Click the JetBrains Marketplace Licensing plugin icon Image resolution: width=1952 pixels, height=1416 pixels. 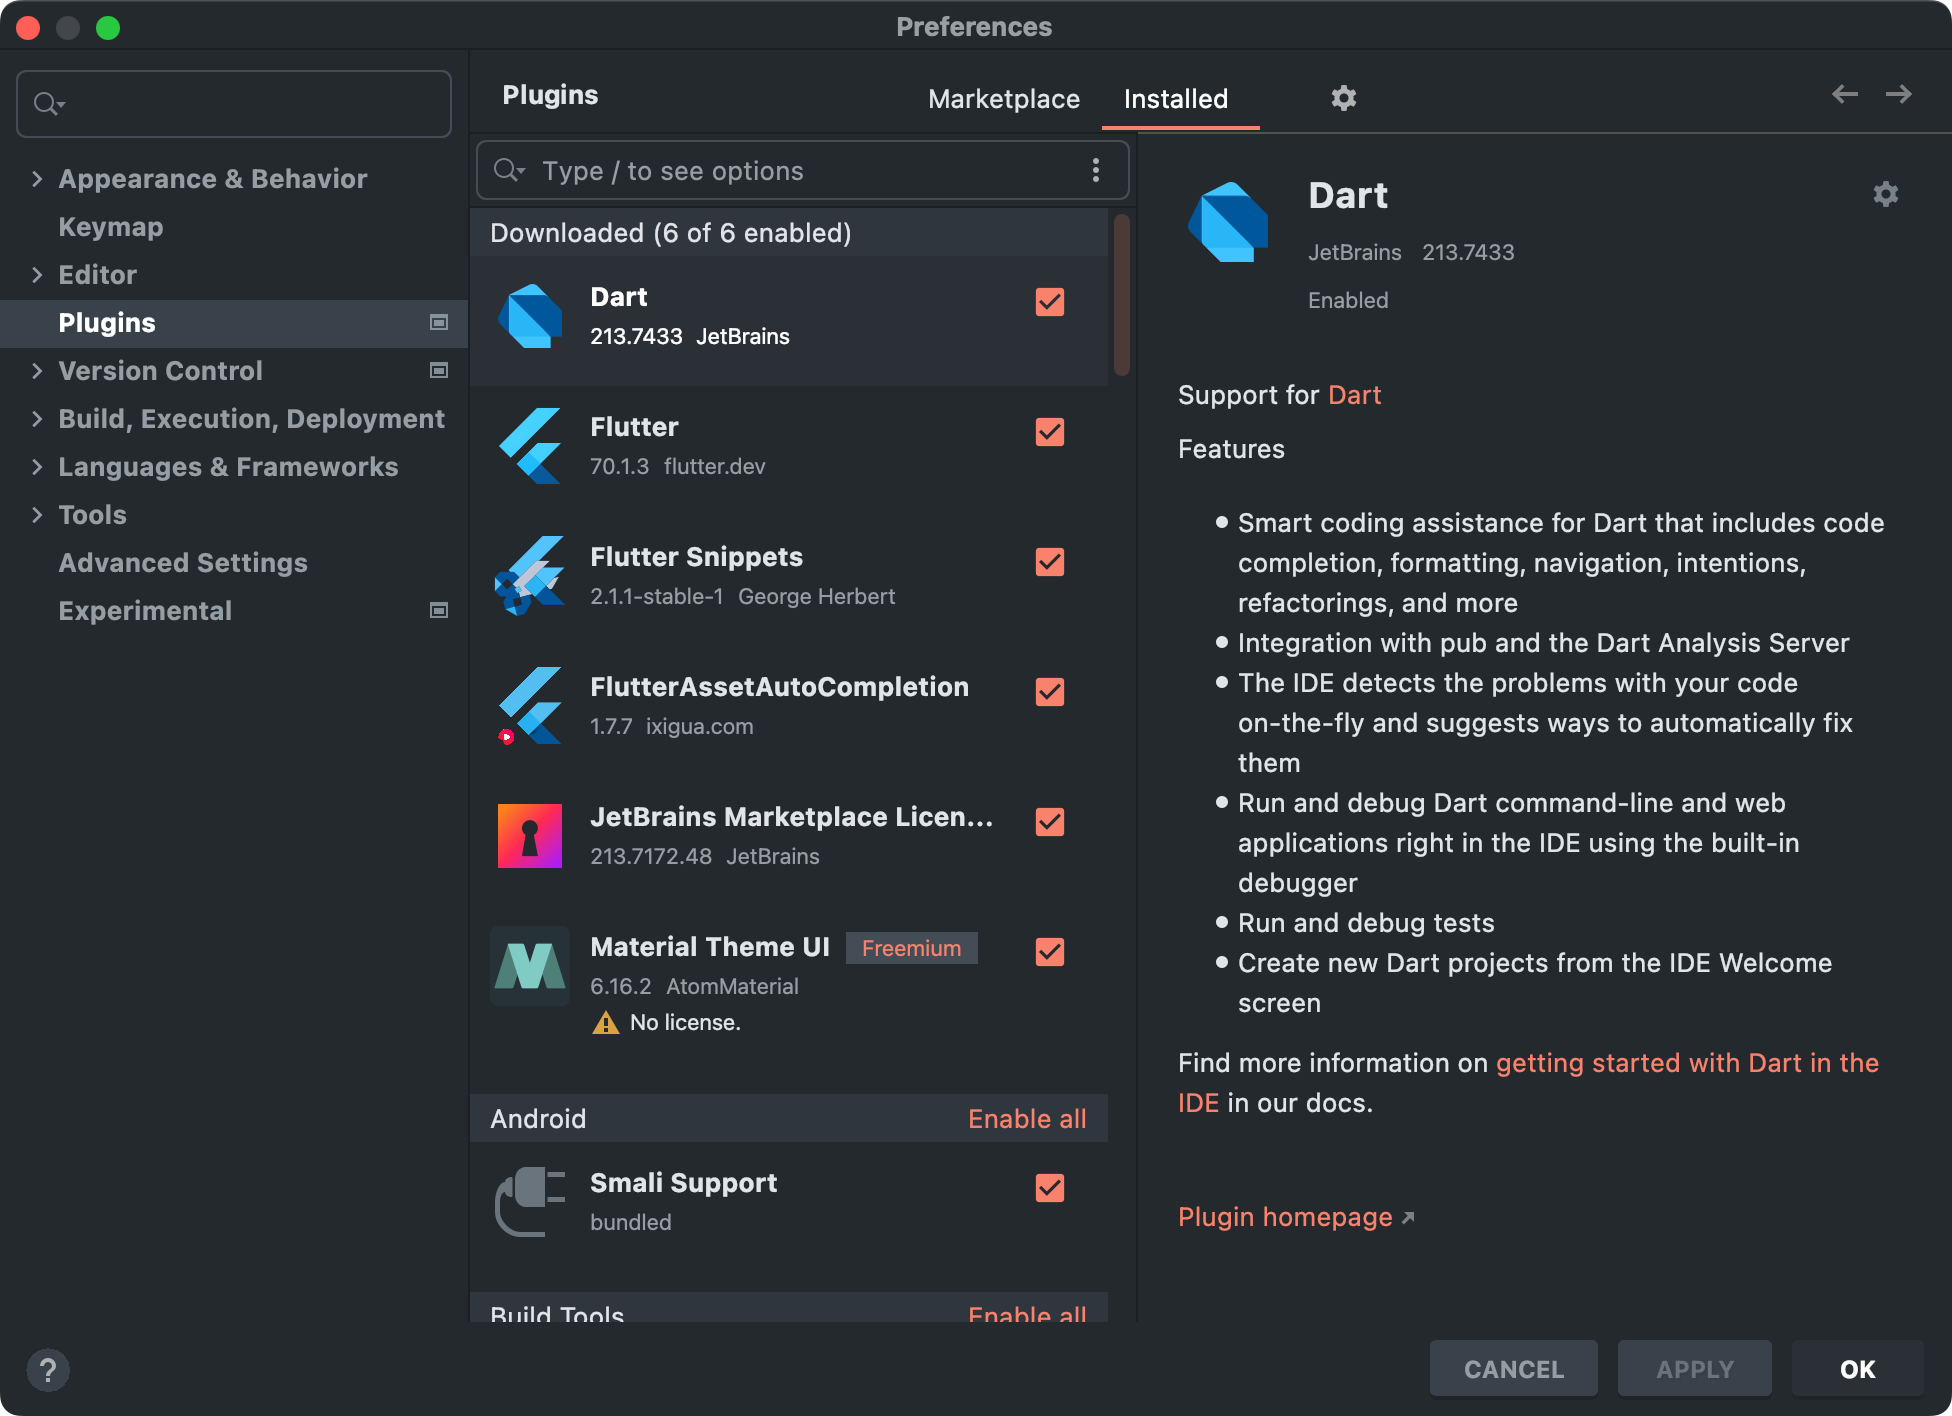[530, 836]
